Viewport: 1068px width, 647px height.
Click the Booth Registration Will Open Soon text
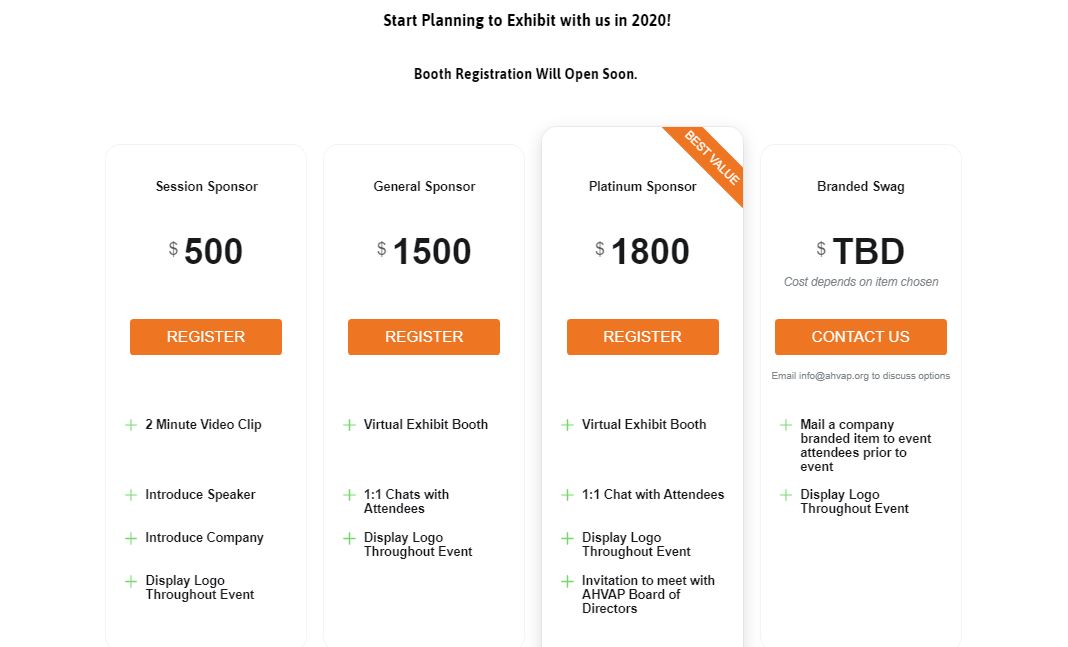[525, 74]
